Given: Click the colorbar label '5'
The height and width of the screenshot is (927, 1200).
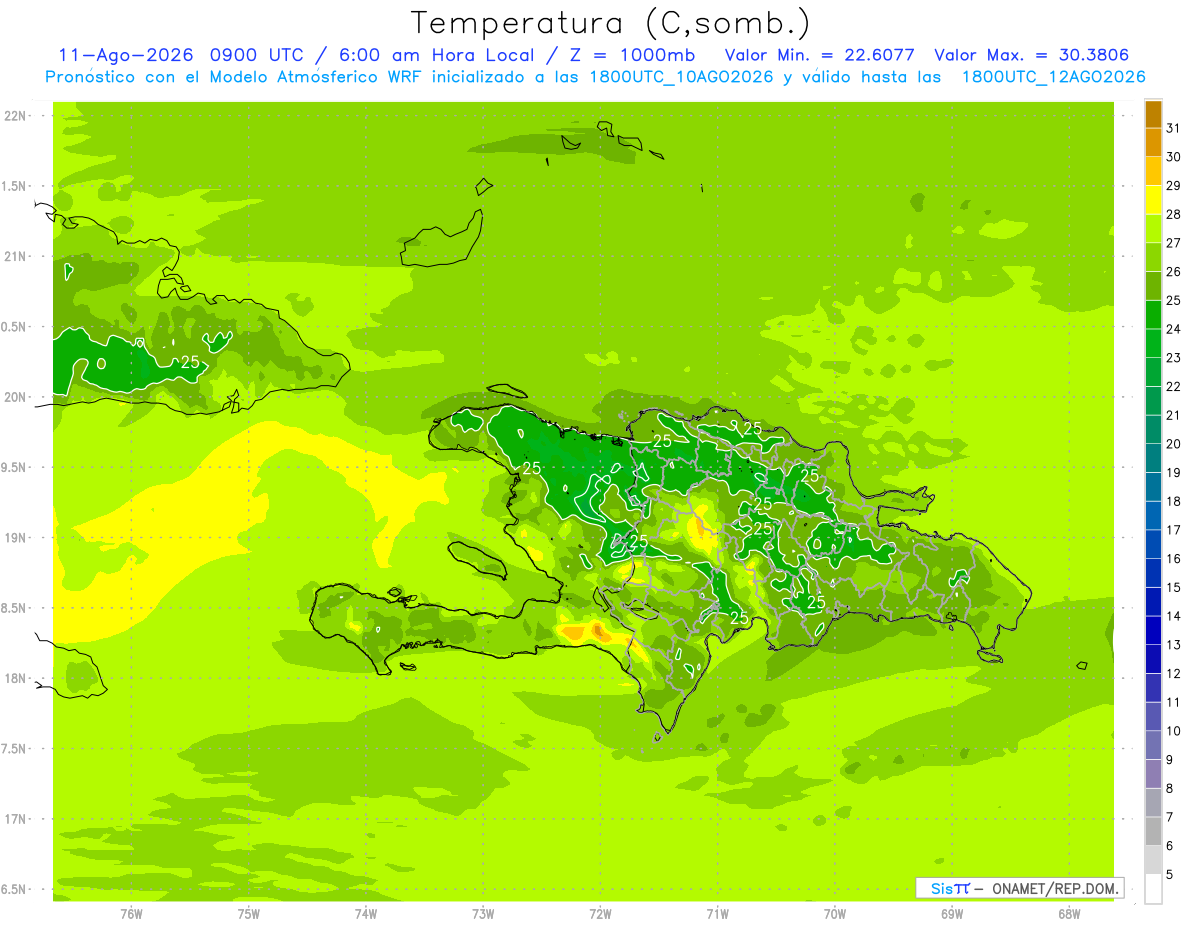Looking at the screenshot, I should pyautogui.click(x=1169, y=875).
